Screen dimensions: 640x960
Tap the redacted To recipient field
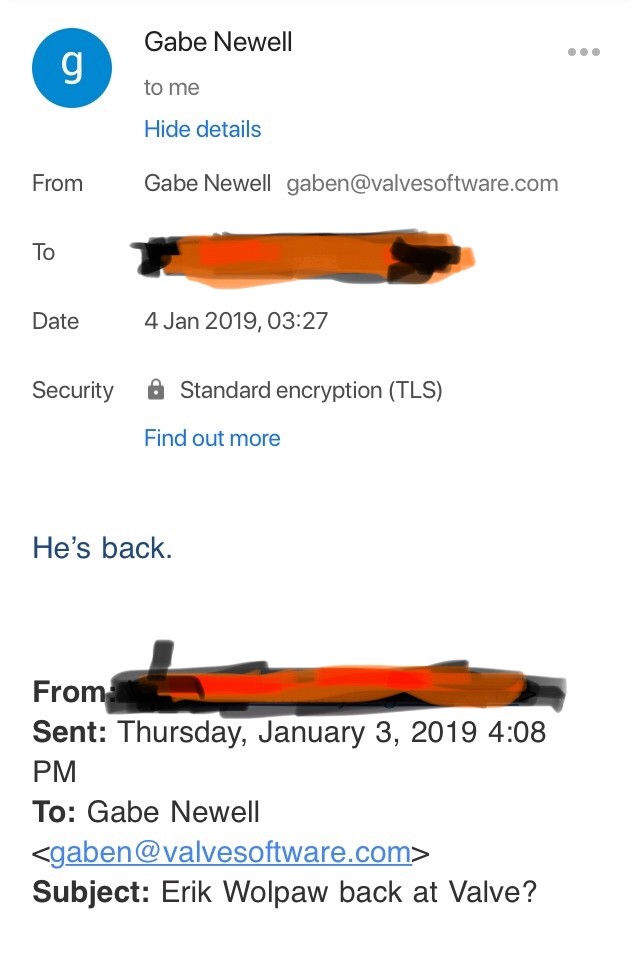pos(303,259)
